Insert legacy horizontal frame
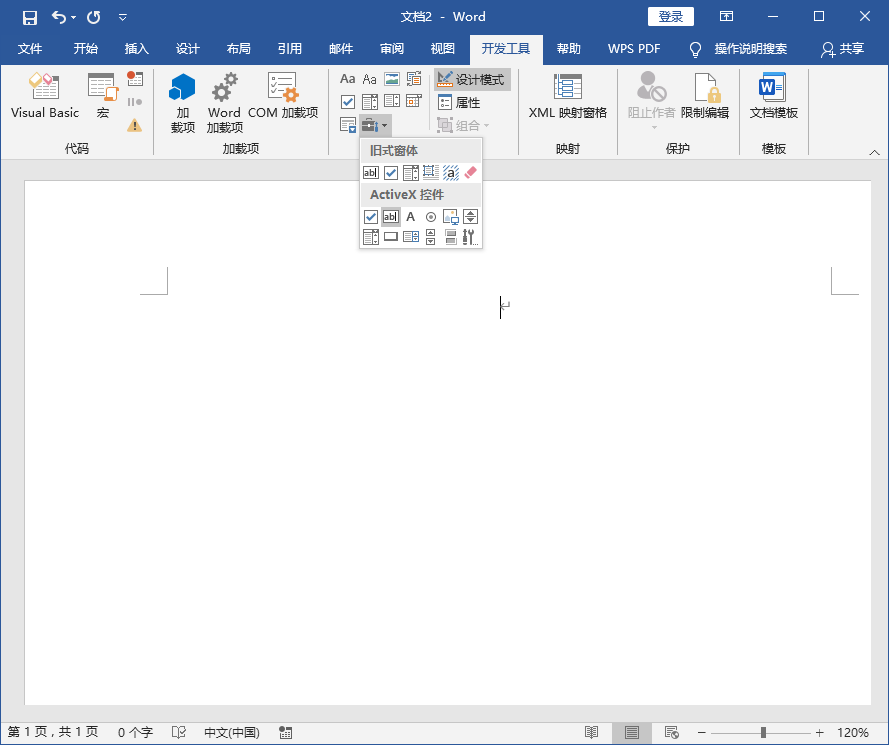The image size is (889, 745). pyautogui.click(x=431, y=172)
